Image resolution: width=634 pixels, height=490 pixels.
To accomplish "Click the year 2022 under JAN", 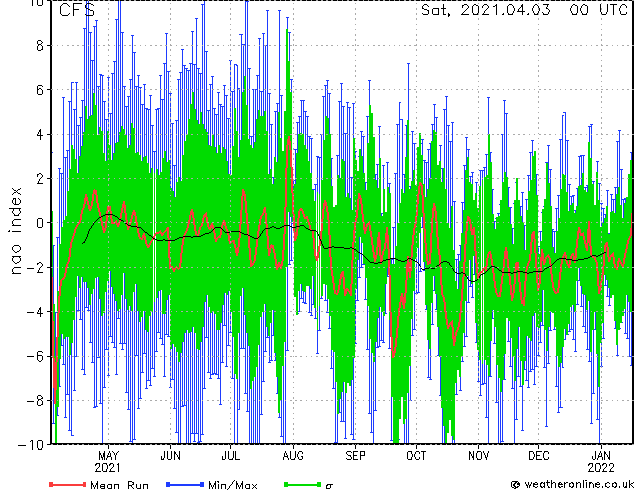I will pos(601,468).
